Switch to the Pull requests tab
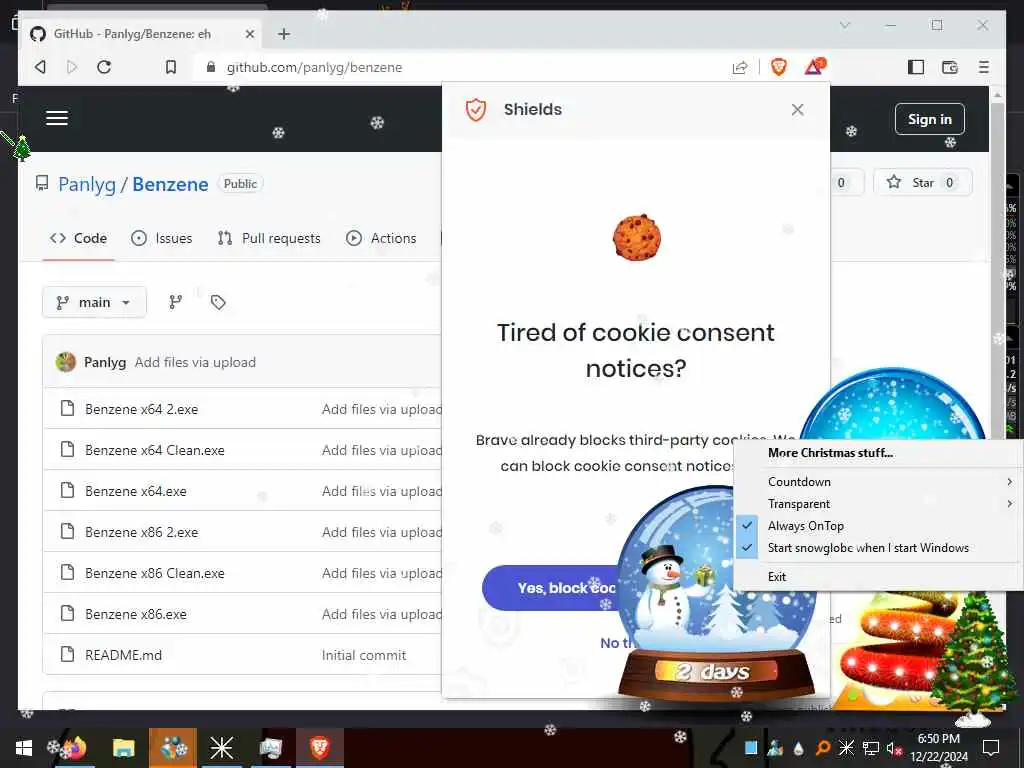The width and height of the screenshot is (1024, 768). pos(269,238)
